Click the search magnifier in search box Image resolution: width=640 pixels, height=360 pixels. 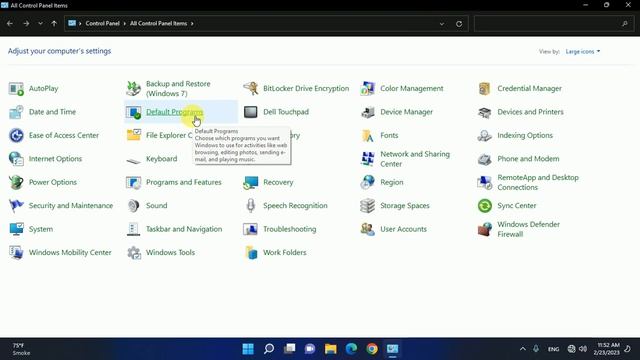(624, 24)
